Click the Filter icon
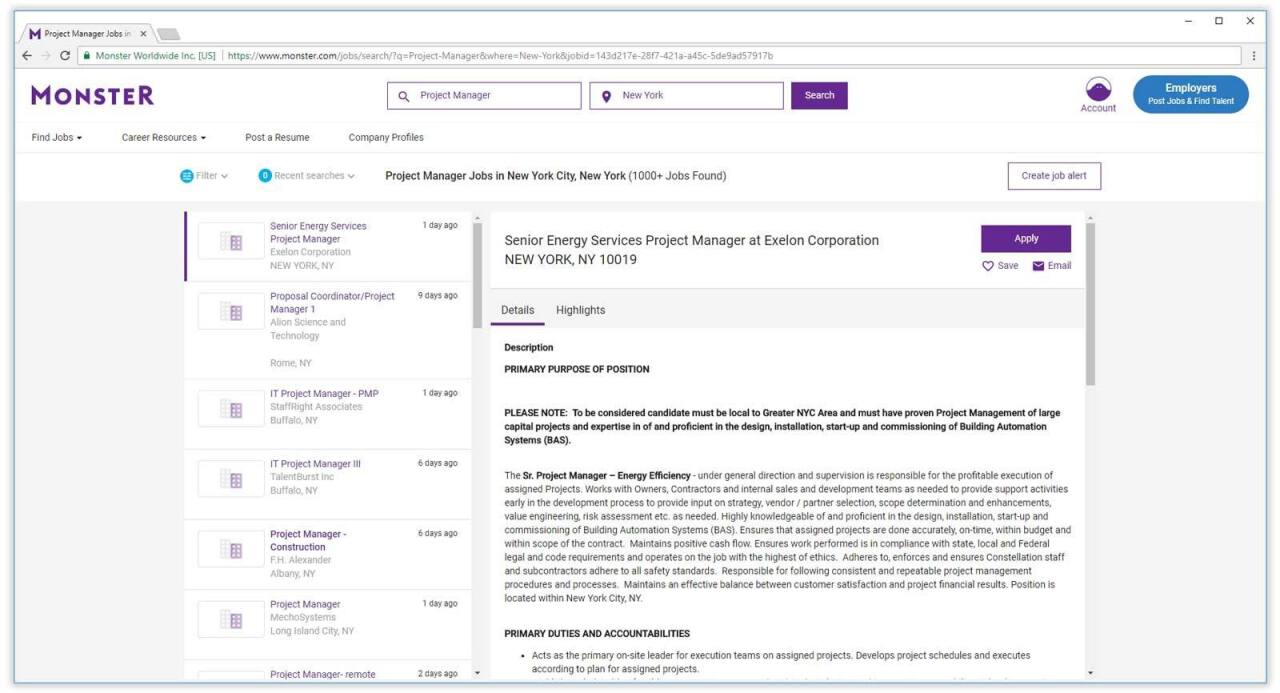Image resolution: width=1280 pixels, height=693 pixels. [x=186, y=176]
